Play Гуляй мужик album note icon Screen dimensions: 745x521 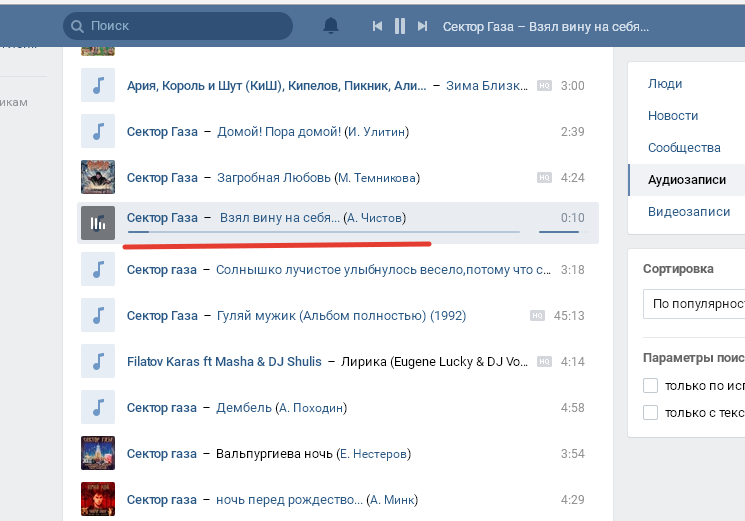click(97, 315)
